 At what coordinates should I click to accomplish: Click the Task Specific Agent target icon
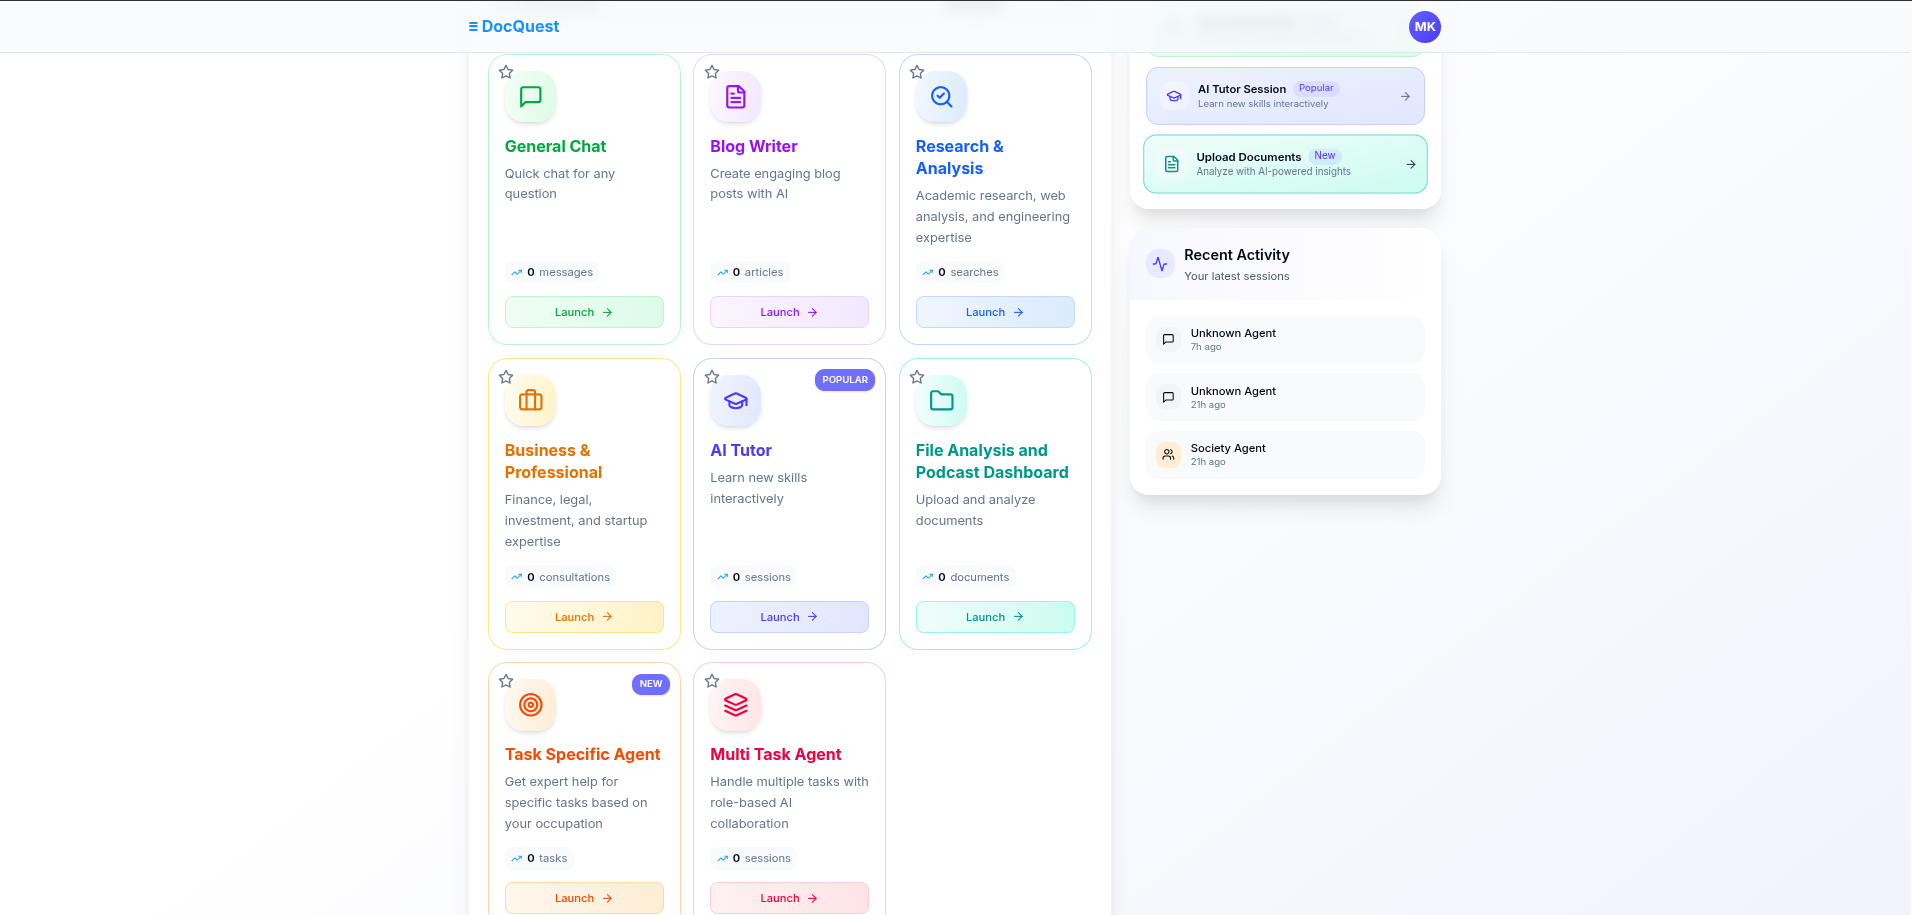coord(530,705)
